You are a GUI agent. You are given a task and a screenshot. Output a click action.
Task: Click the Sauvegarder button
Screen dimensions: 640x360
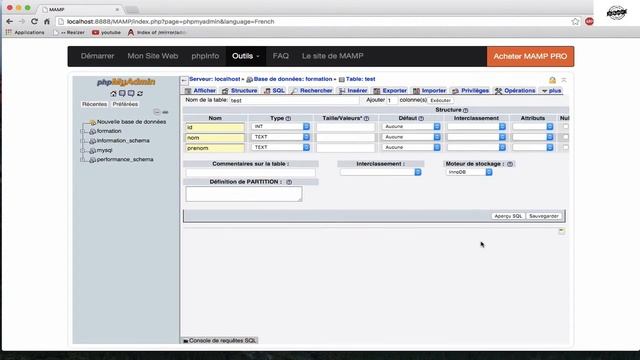(544, 216)
